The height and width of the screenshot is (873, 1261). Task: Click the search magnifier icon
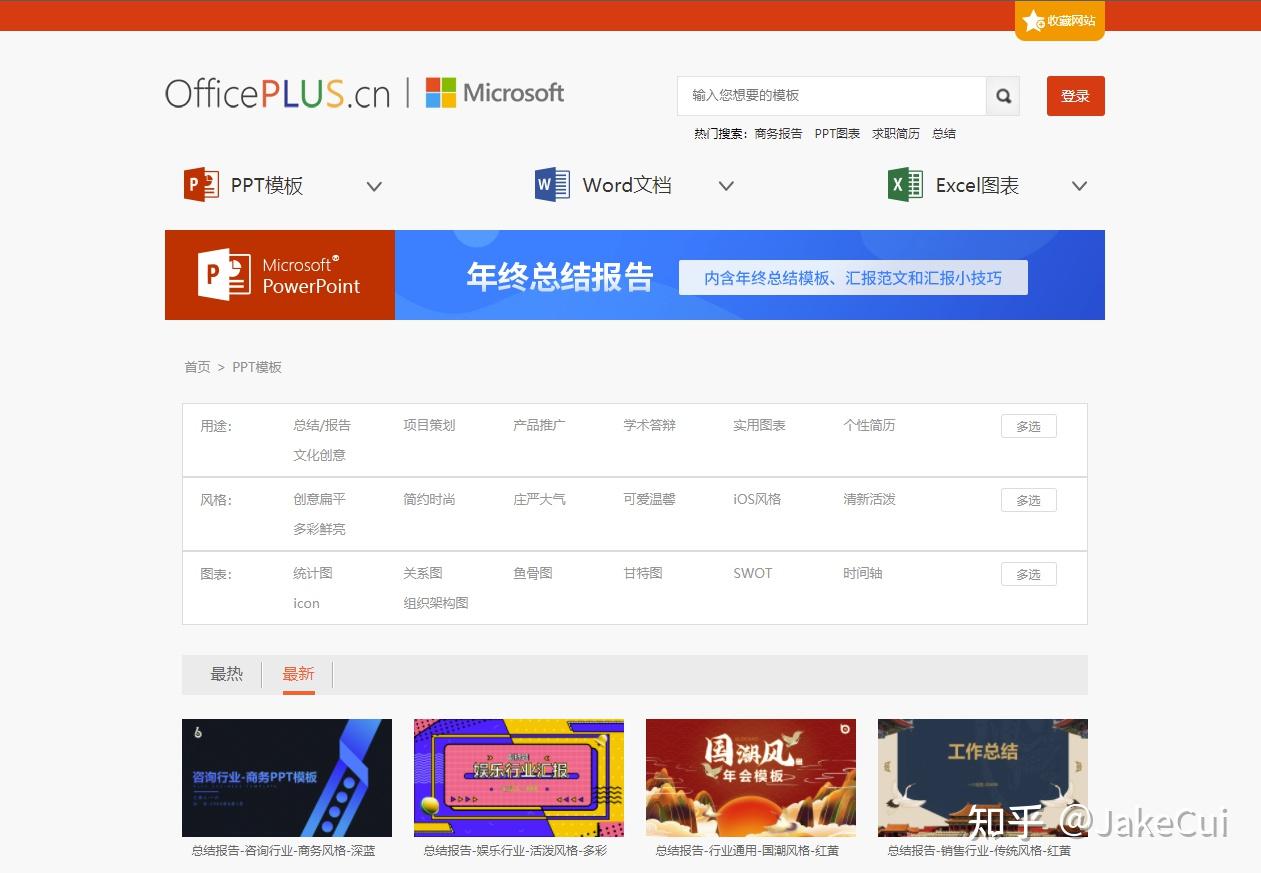[x=1003, y=96]
